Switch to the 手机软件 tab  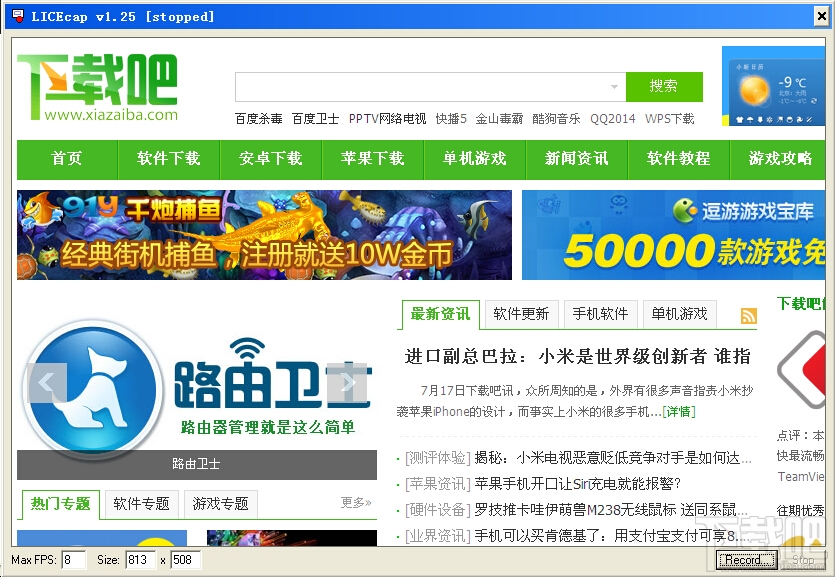(600, 314)
